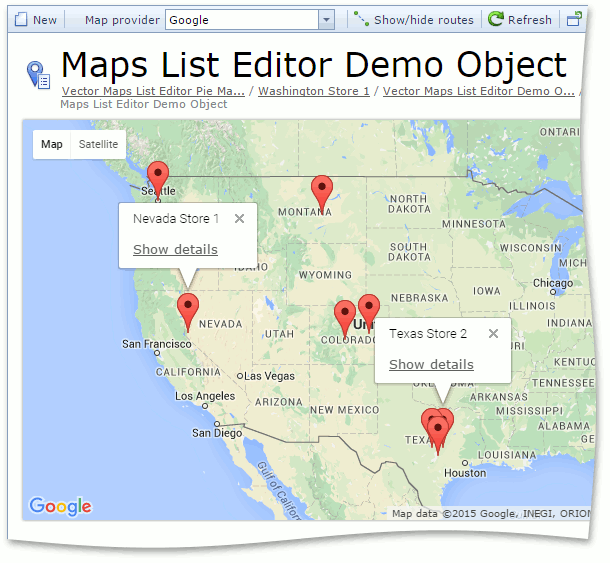Click the Texas Store 2 title text

click(x=428, y=333)
